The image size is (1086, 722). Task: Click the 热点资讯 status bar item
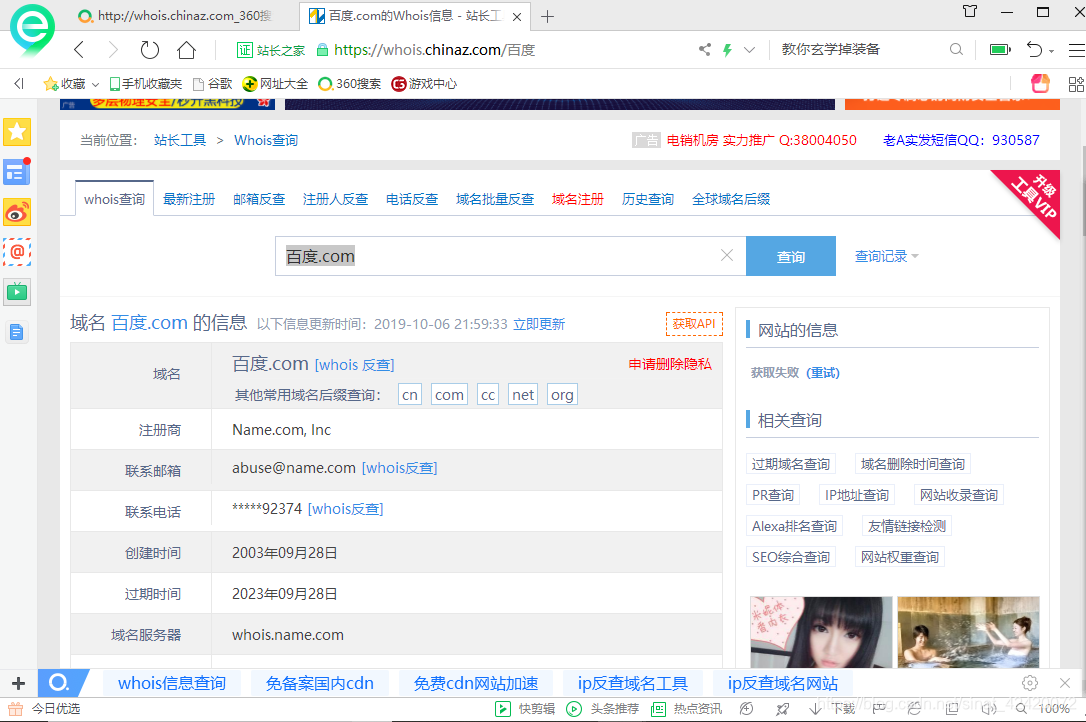click(x=686, y=708)
